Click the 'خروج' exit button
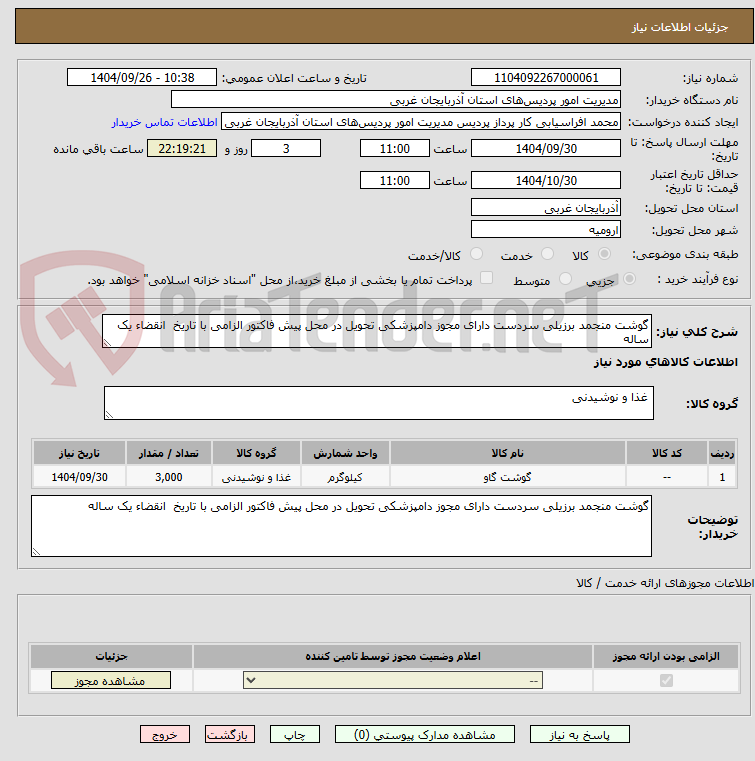This screenshot has width=755, height=761. (164, 734)
